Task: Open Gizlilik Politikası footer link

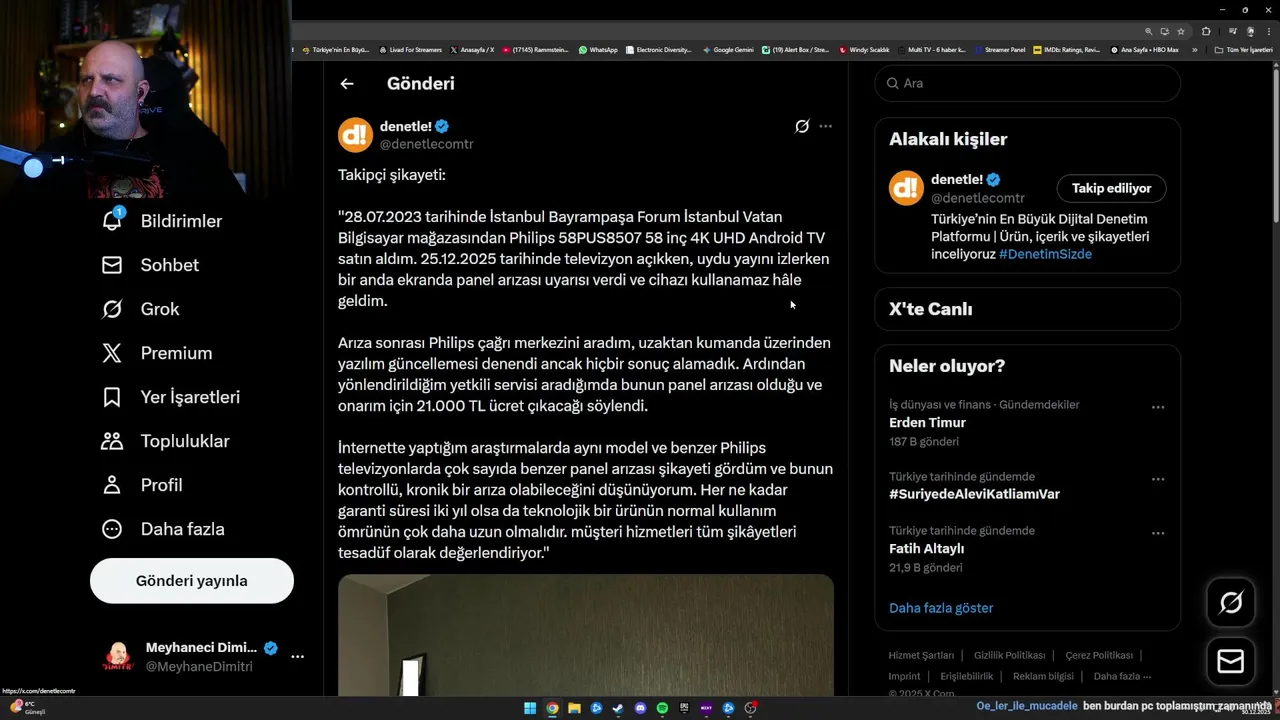Action: (x=1009, y=656)
